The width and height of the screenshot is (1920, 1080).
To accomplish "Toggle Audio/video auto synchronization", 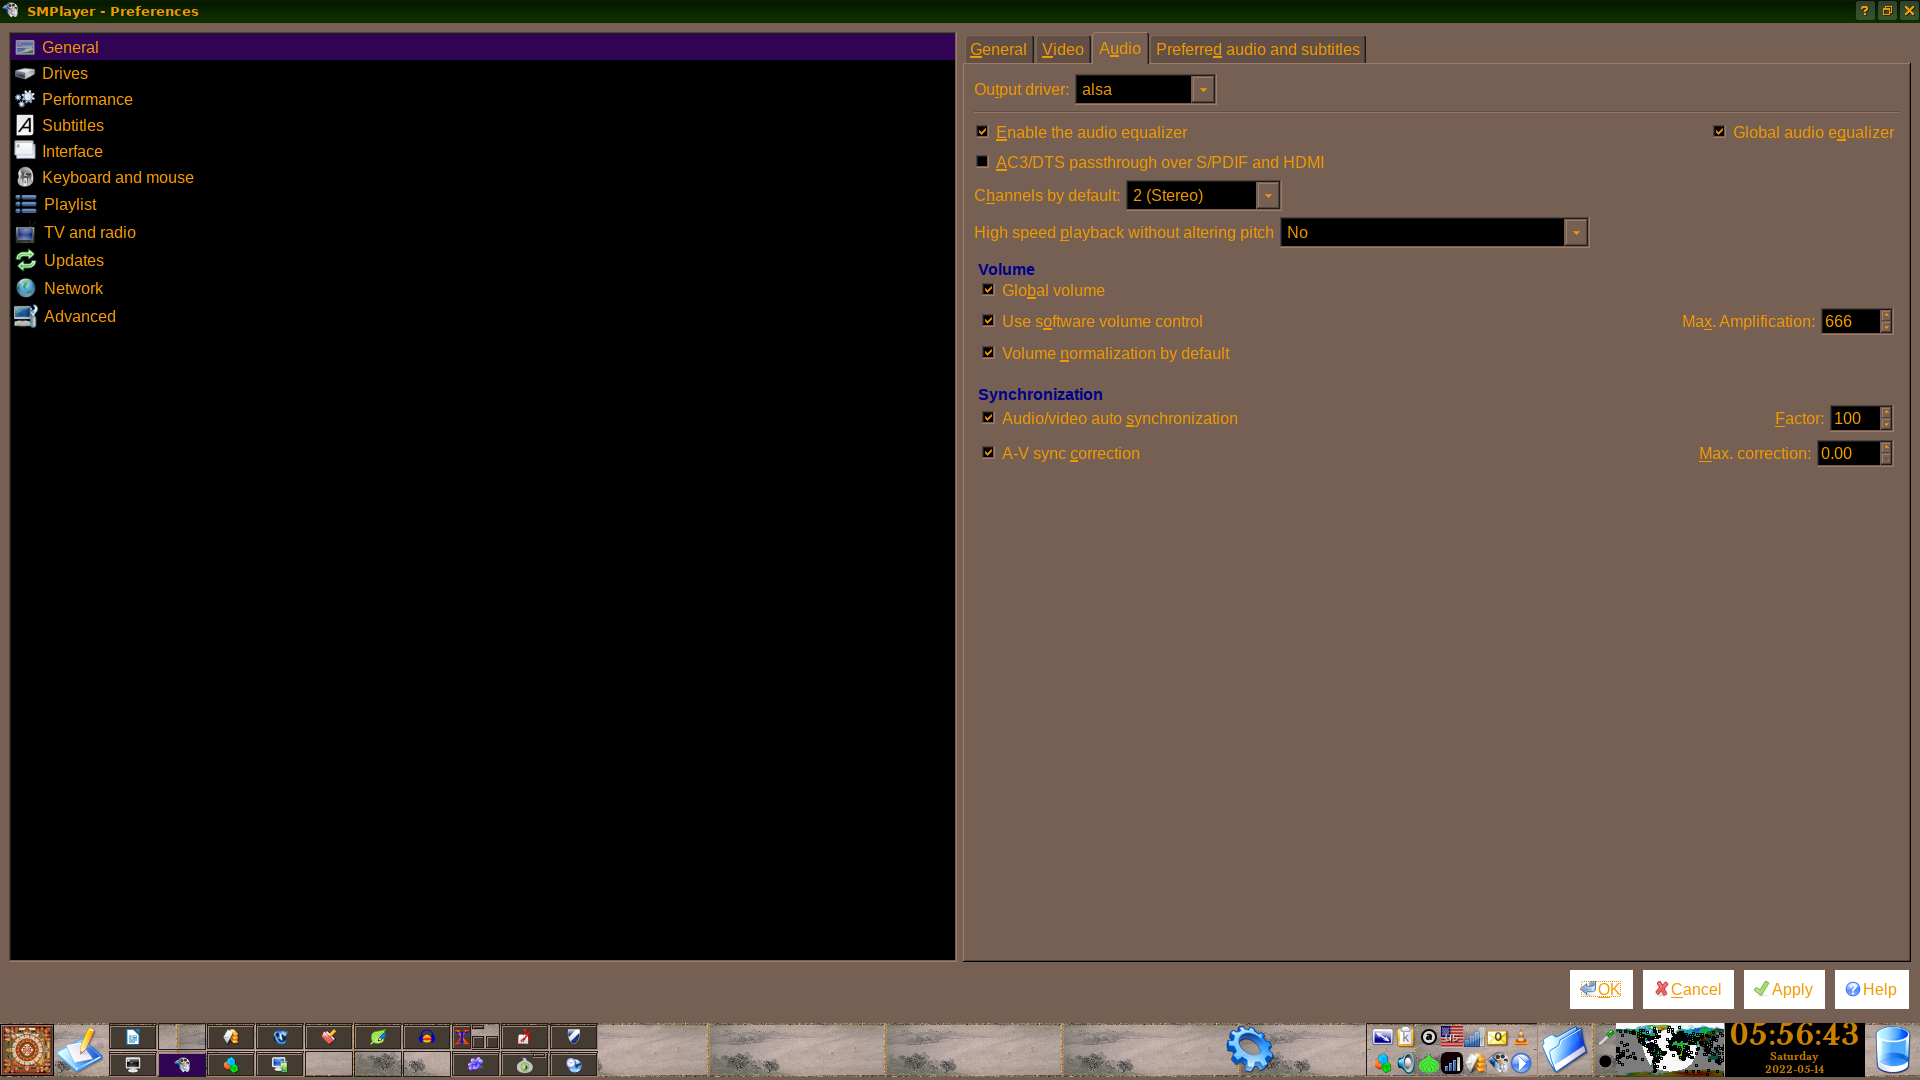I will point(988,417).
